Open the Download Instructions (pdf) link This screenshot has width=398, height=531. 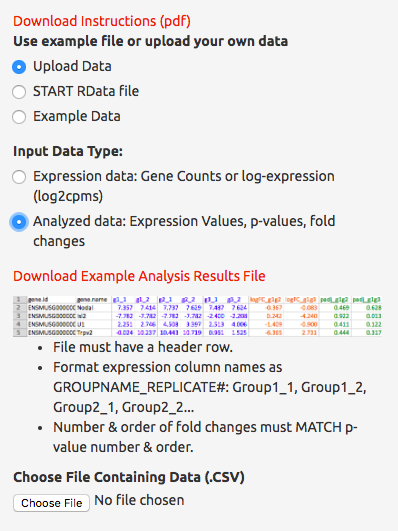tap(102, 21)
